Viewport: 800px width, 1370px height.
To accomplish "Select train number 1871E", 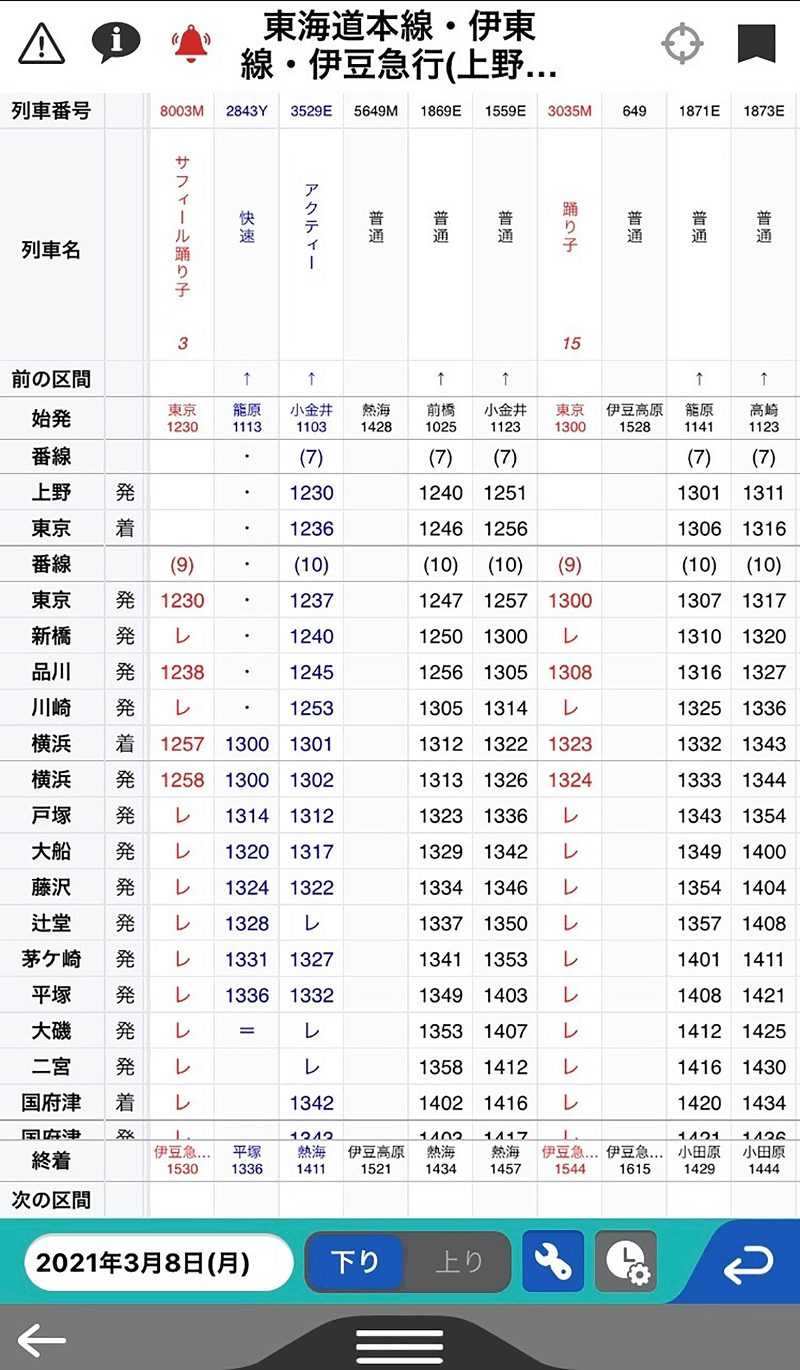I will point(699,111).
